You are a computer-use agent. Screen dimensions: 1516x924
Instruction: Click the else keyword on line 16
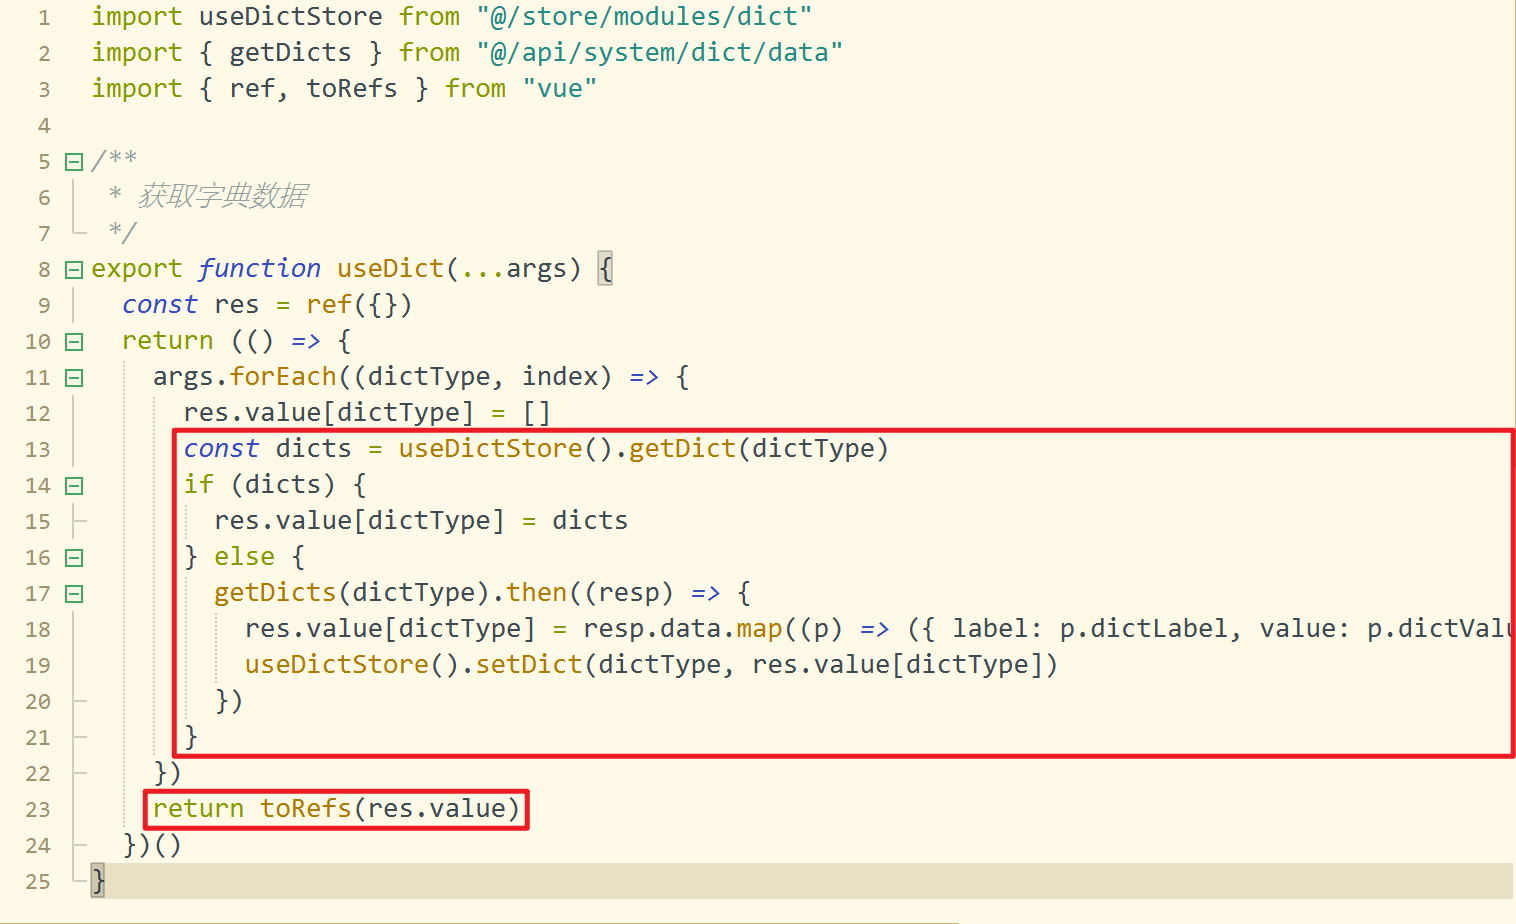[244, 557]
